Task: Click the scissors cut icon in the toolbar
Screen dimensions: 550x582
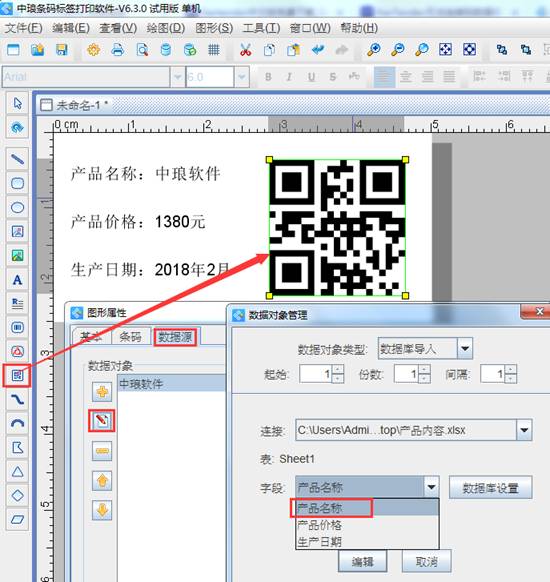Action: [x=245, y=49]
